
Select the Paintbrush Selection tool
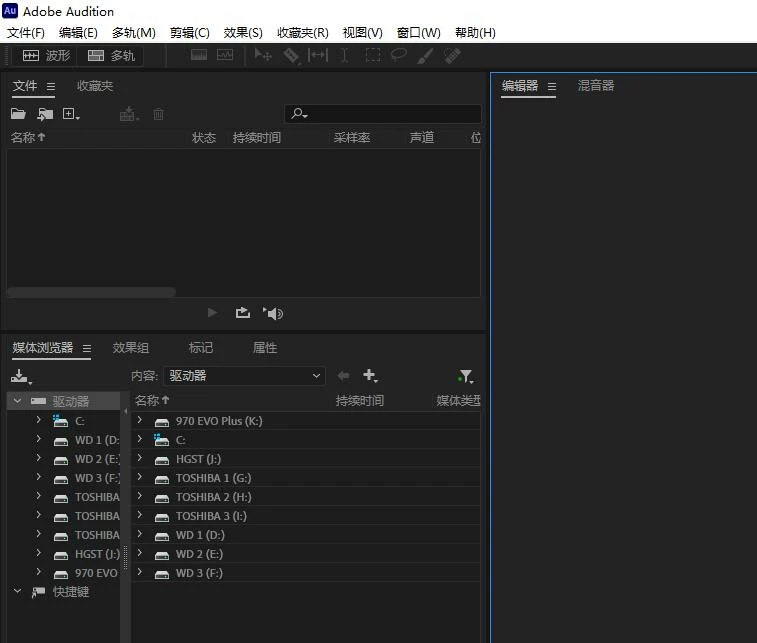pyautogui.click(x=425, y=56)
